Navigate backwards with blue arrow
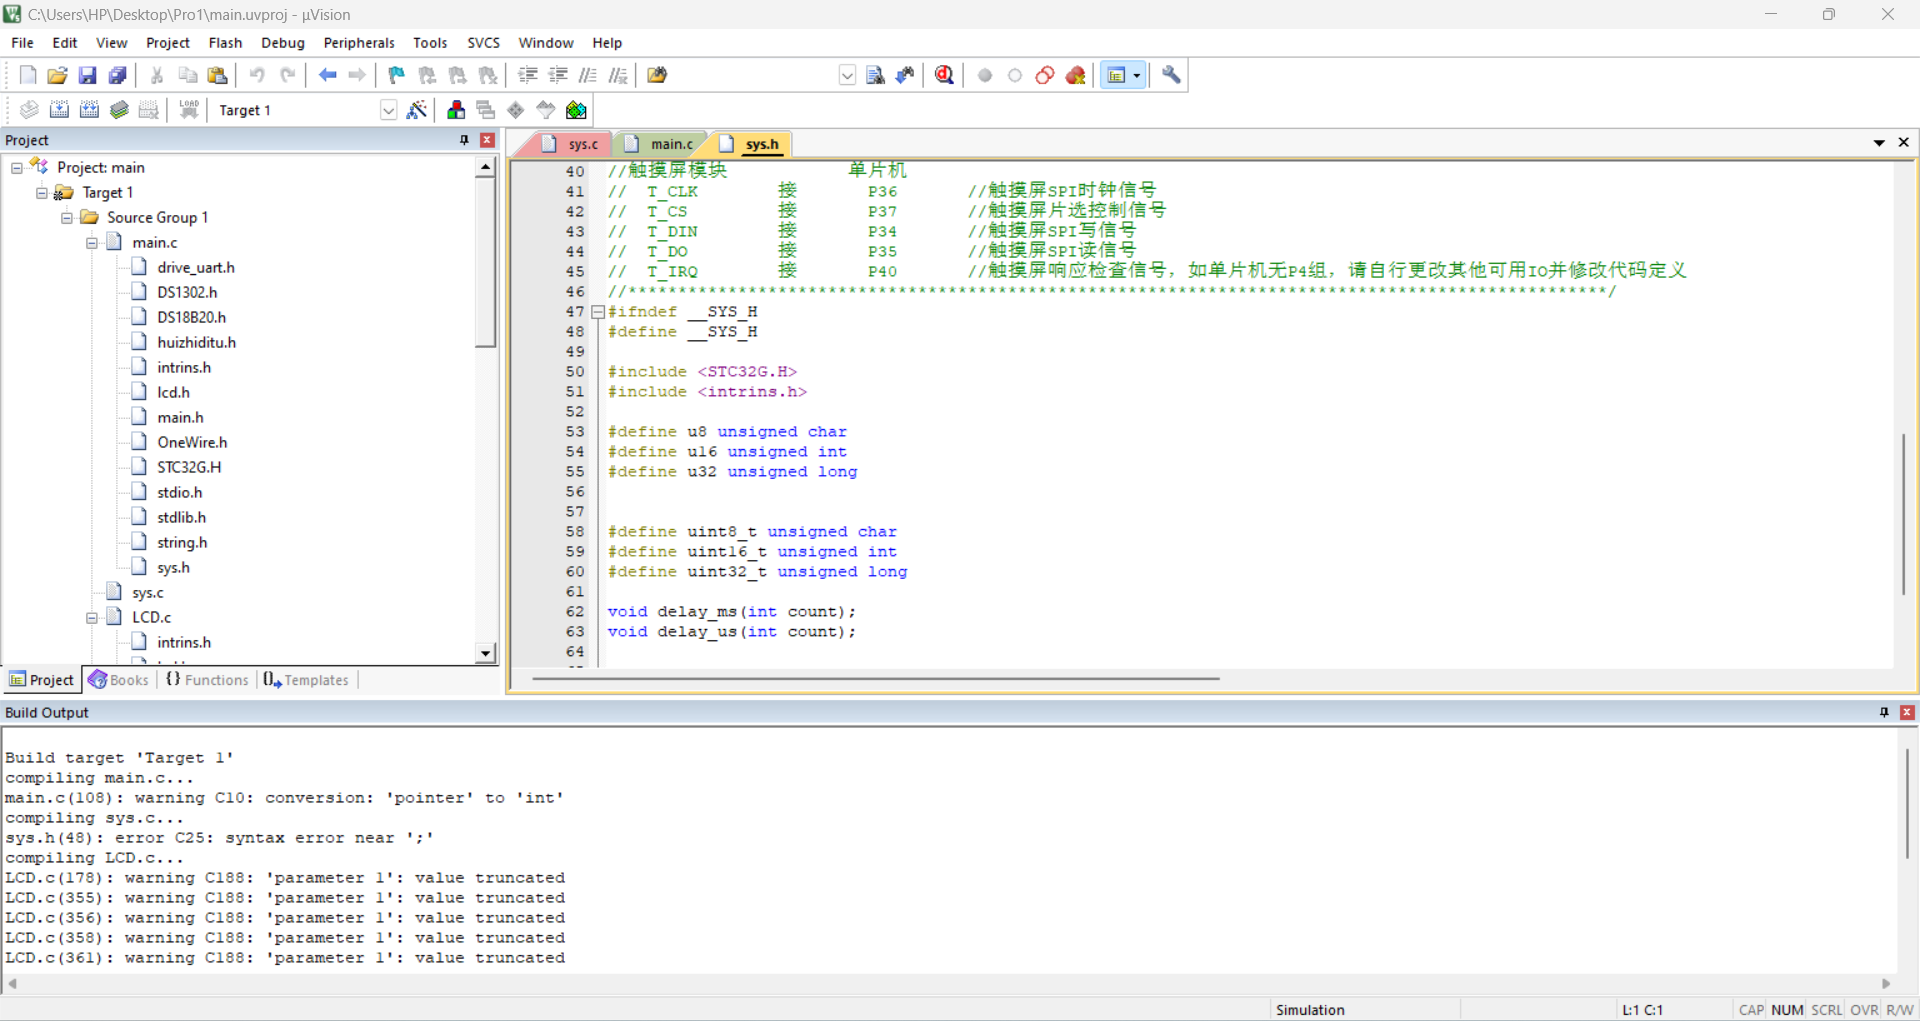This screenshot has width=1920, height=1021. click(327, 75)
